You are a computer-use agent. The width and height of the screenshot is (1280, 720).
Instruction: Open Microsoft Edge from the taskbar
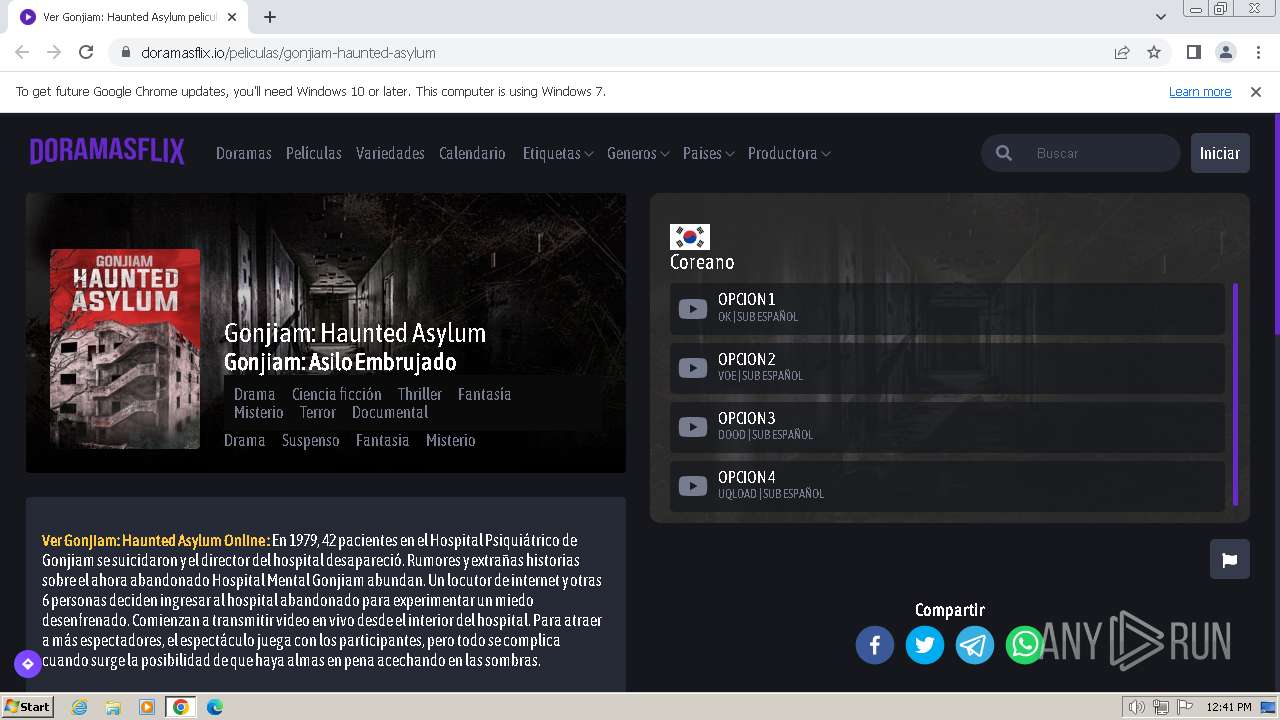[215, 707]
